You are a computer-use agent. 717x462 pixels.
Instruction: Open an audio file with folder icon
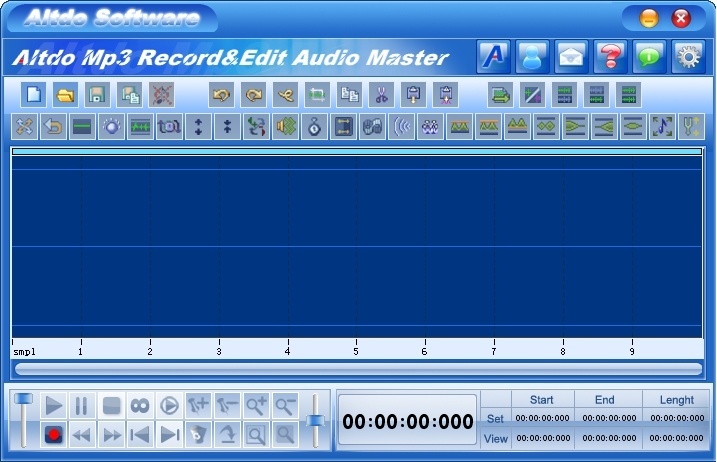click(66, 95)
